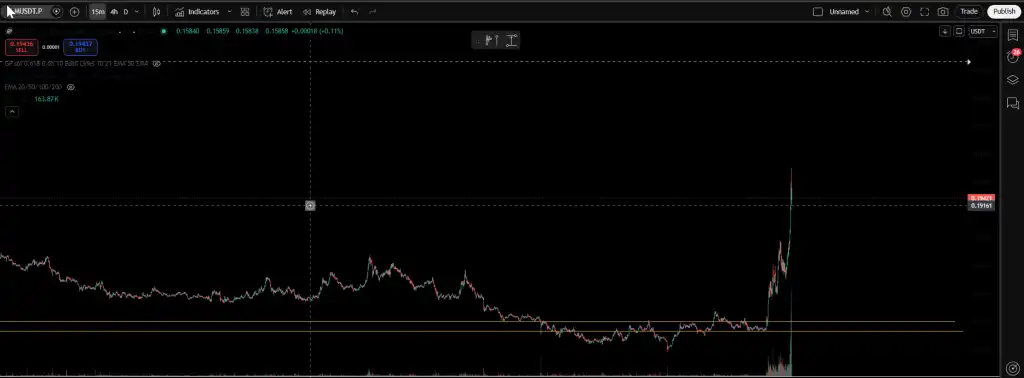Select the bars pattern tool in floating toolbar
Screen dimensions: 1024x378
pyautogui.click(x=492, y=40)
